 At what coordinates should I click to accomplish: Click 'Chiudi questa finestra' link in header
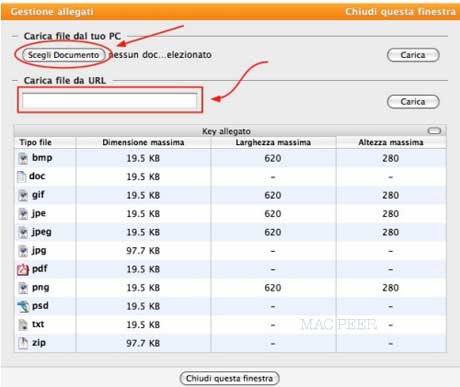coord(400,12)
